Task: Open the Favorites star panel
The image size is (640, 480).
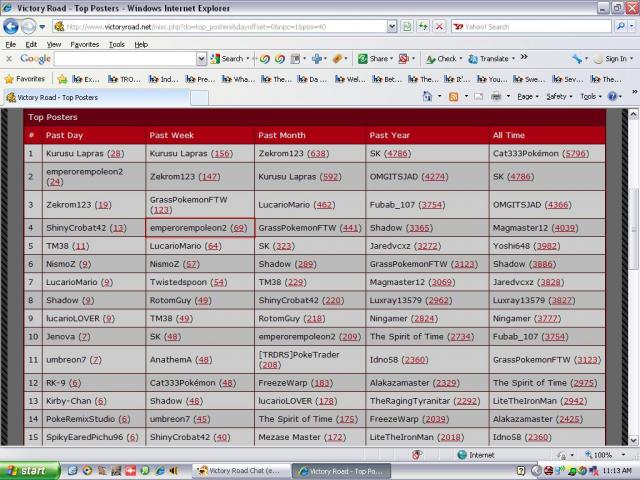Action: tap(28, 78)
